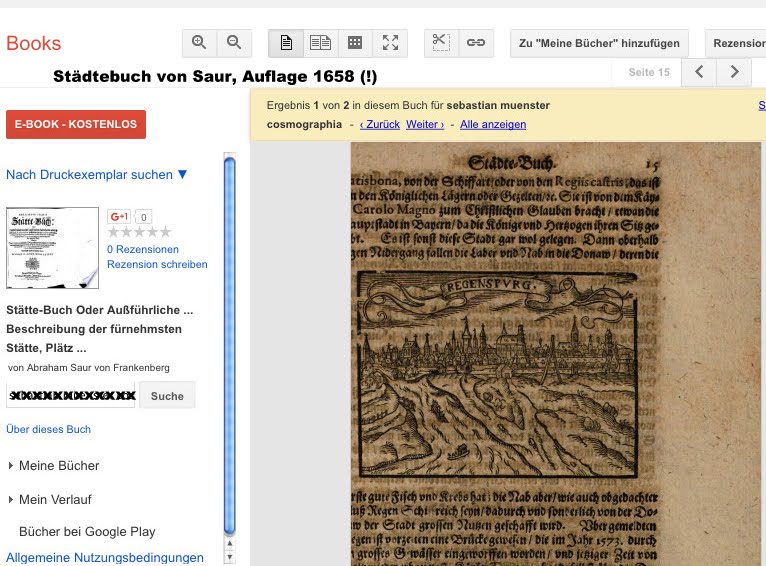Click the zoom out magnifier icon

pos(234,43)
